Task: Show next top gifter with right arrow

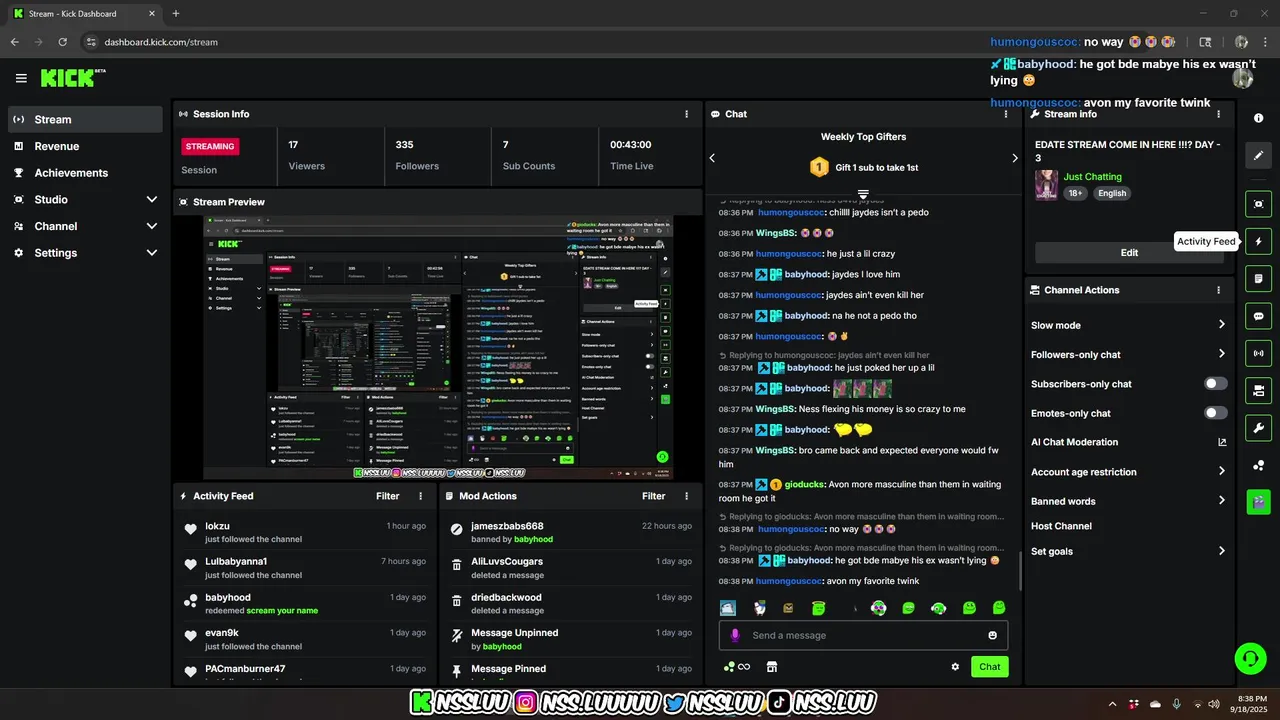Action: 1014,158
